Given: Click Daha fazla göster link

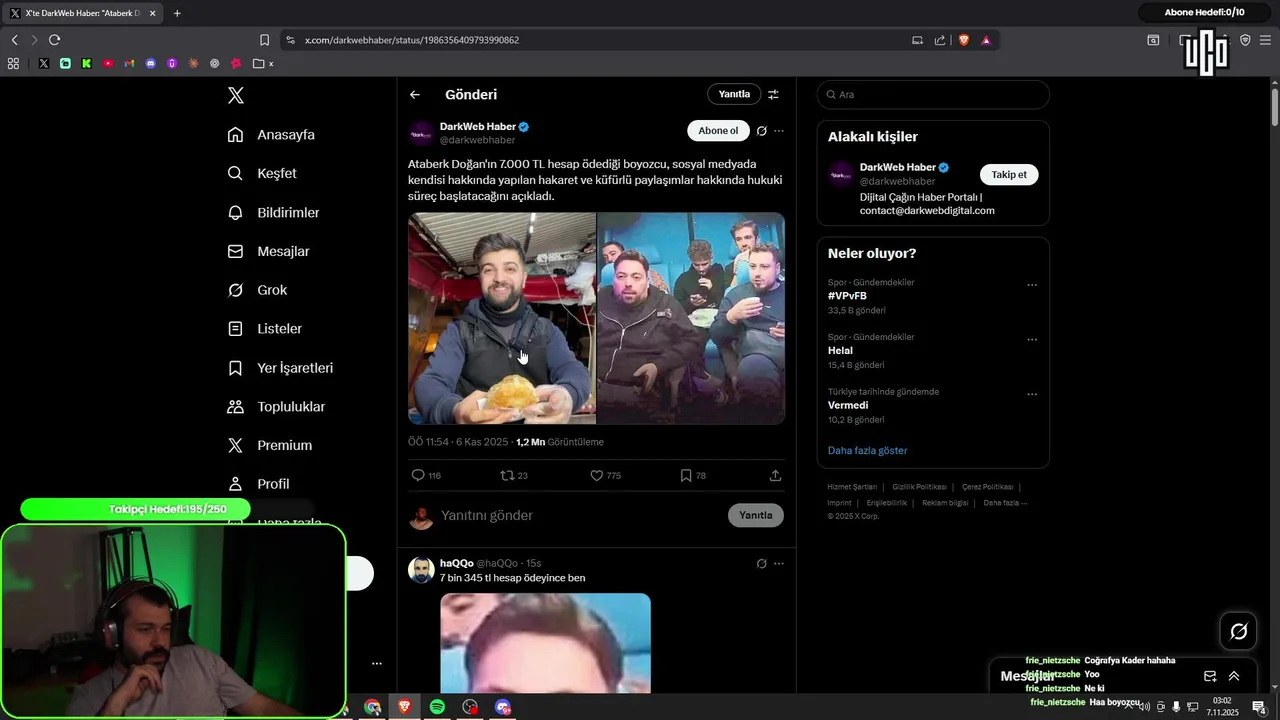Looking at the screenshot, I should [x=868, y=450].
